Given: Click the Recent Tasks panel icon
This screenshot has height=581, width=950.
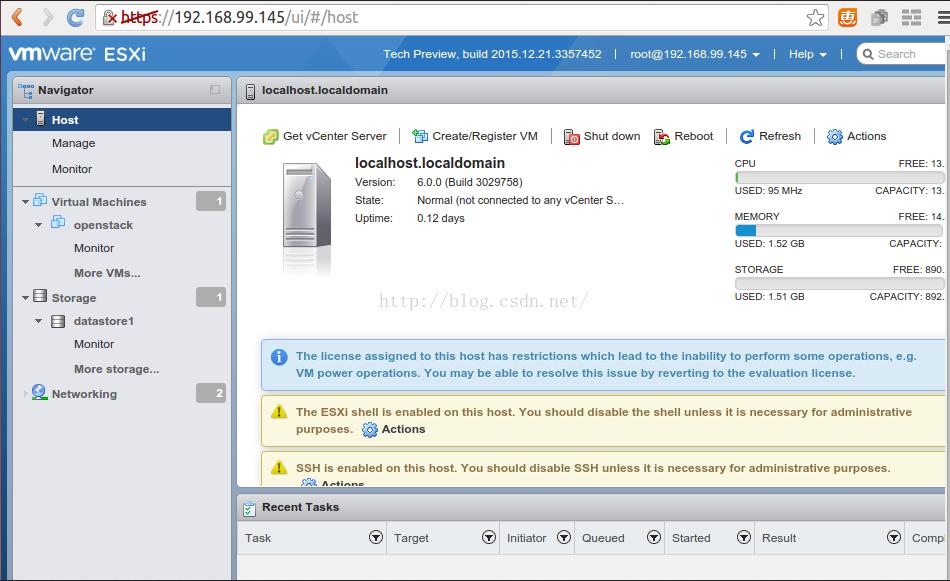Looking at the screenshot, I should pyautogui.click(x=249, y=509).
